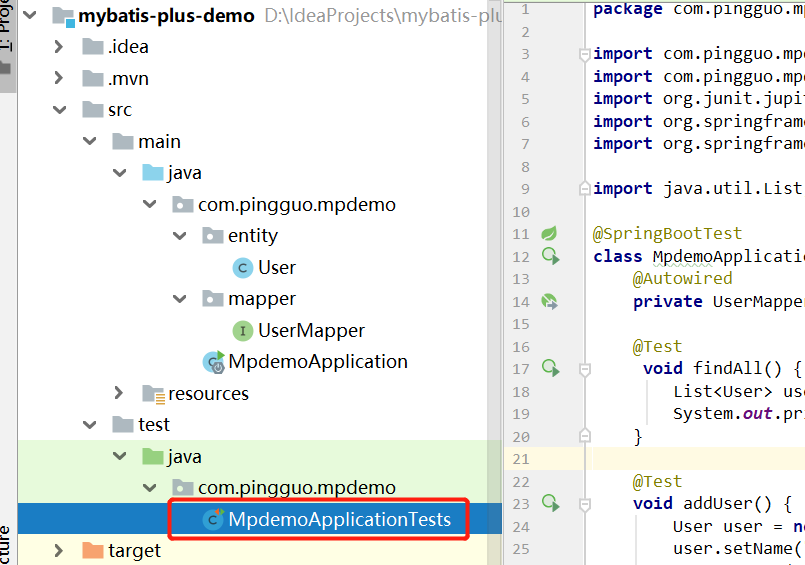This screenshot has height=565, width=805.
Task: Expand the .idea folder
Action: coord(59,47)
